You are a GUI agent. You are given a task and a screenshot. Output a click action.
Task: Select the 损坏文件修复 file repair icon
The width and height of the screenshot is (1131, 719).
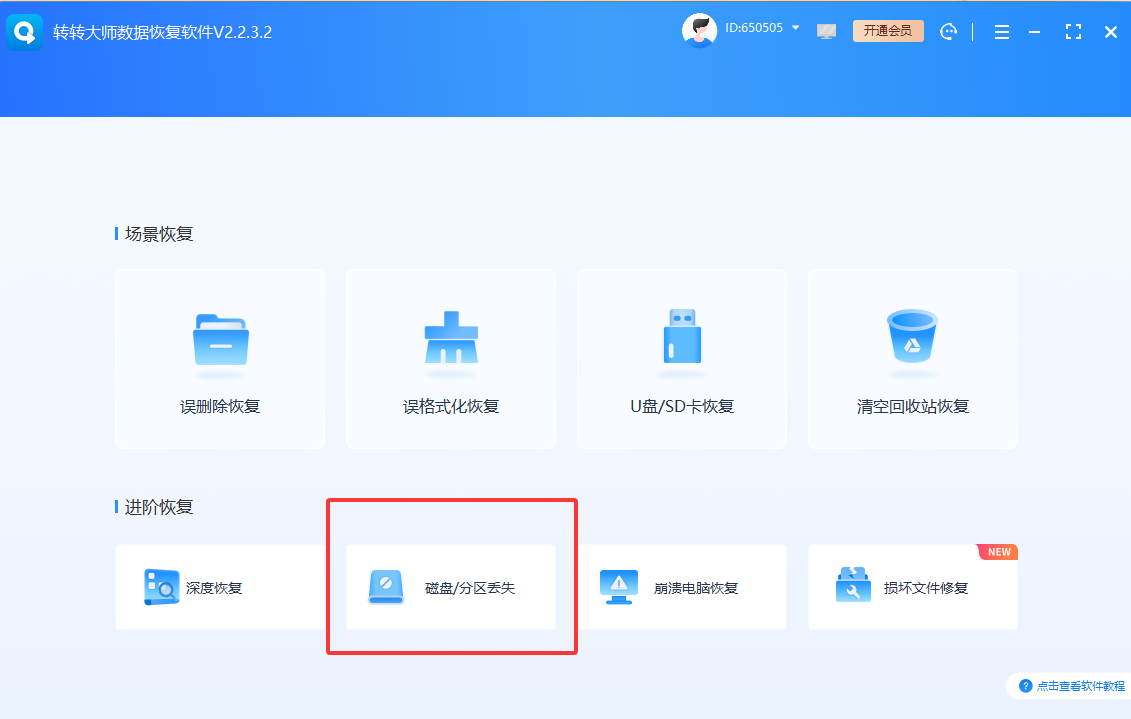[x=851, y=587]
